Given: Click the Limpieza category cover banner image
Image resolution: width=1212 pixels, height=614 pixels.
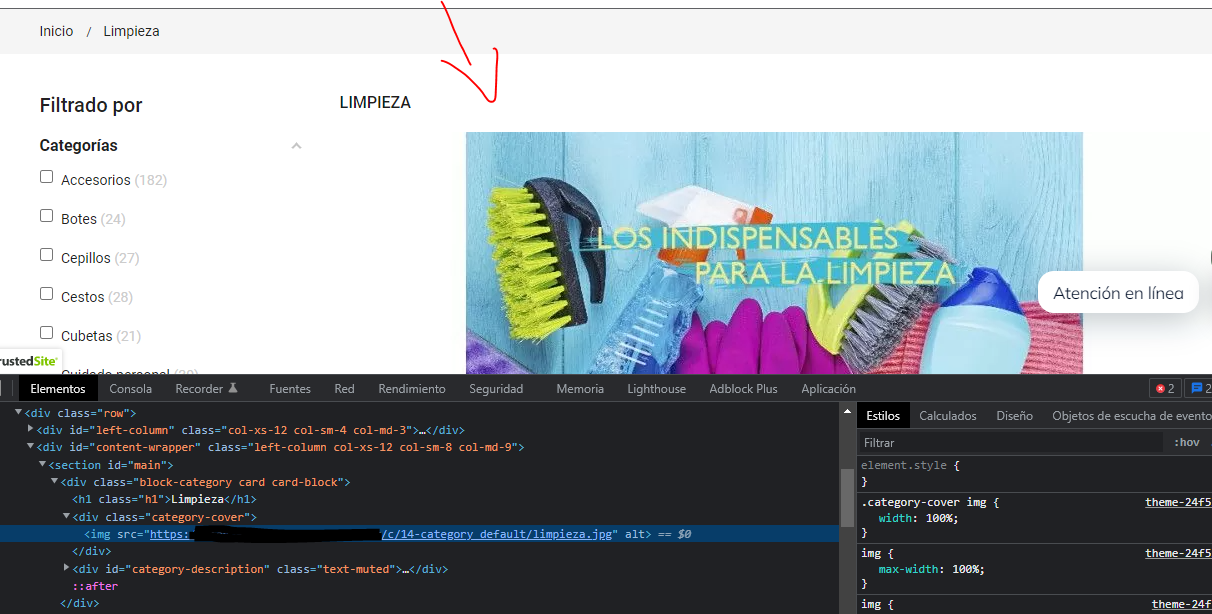Looking at the screenshot, I should tap(774, 253).
